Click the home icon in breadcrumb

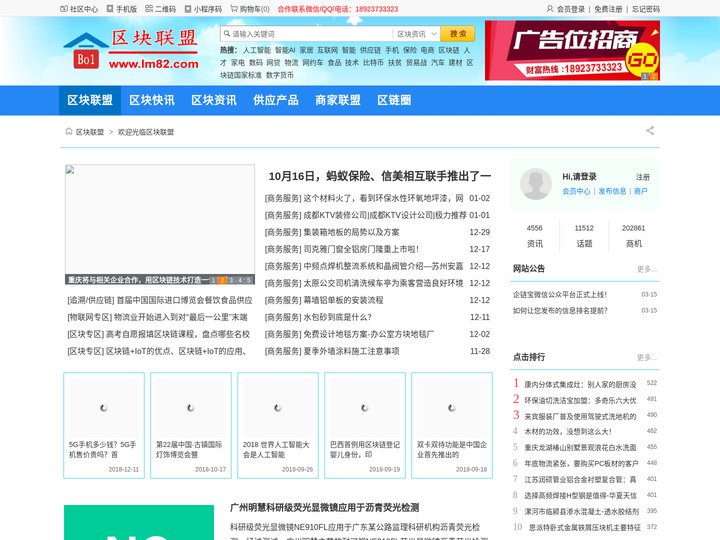69,132
